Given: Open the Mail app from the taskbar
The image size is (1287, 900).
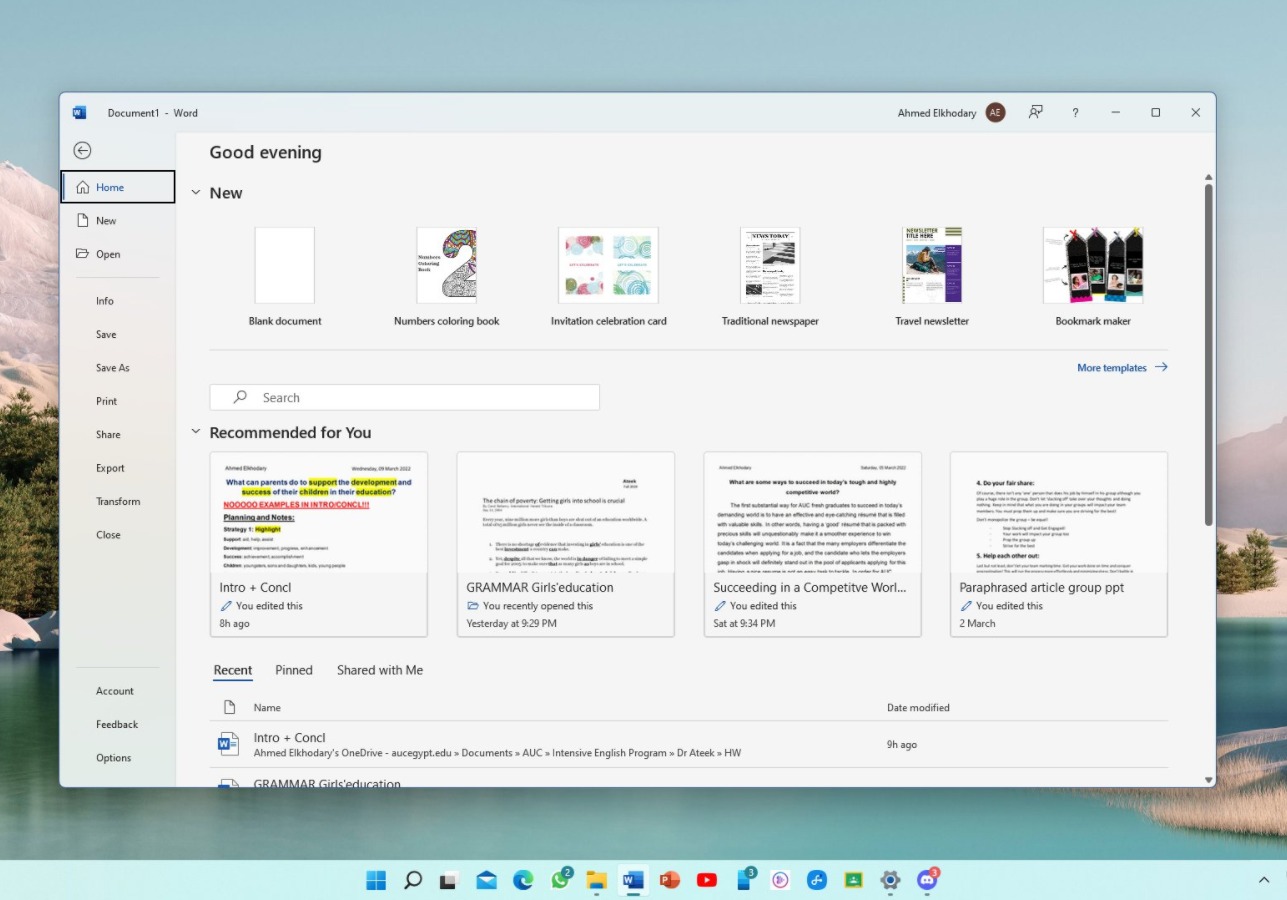Looking at the screenshot, I should tap(486, 881).
